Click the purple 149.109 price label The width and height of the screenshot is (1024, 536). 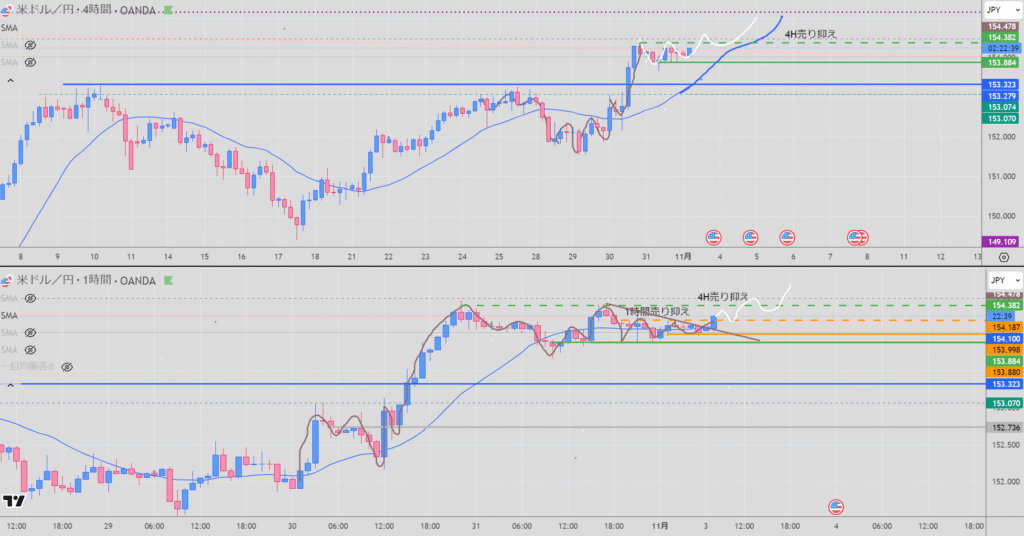pos(1003,241)
